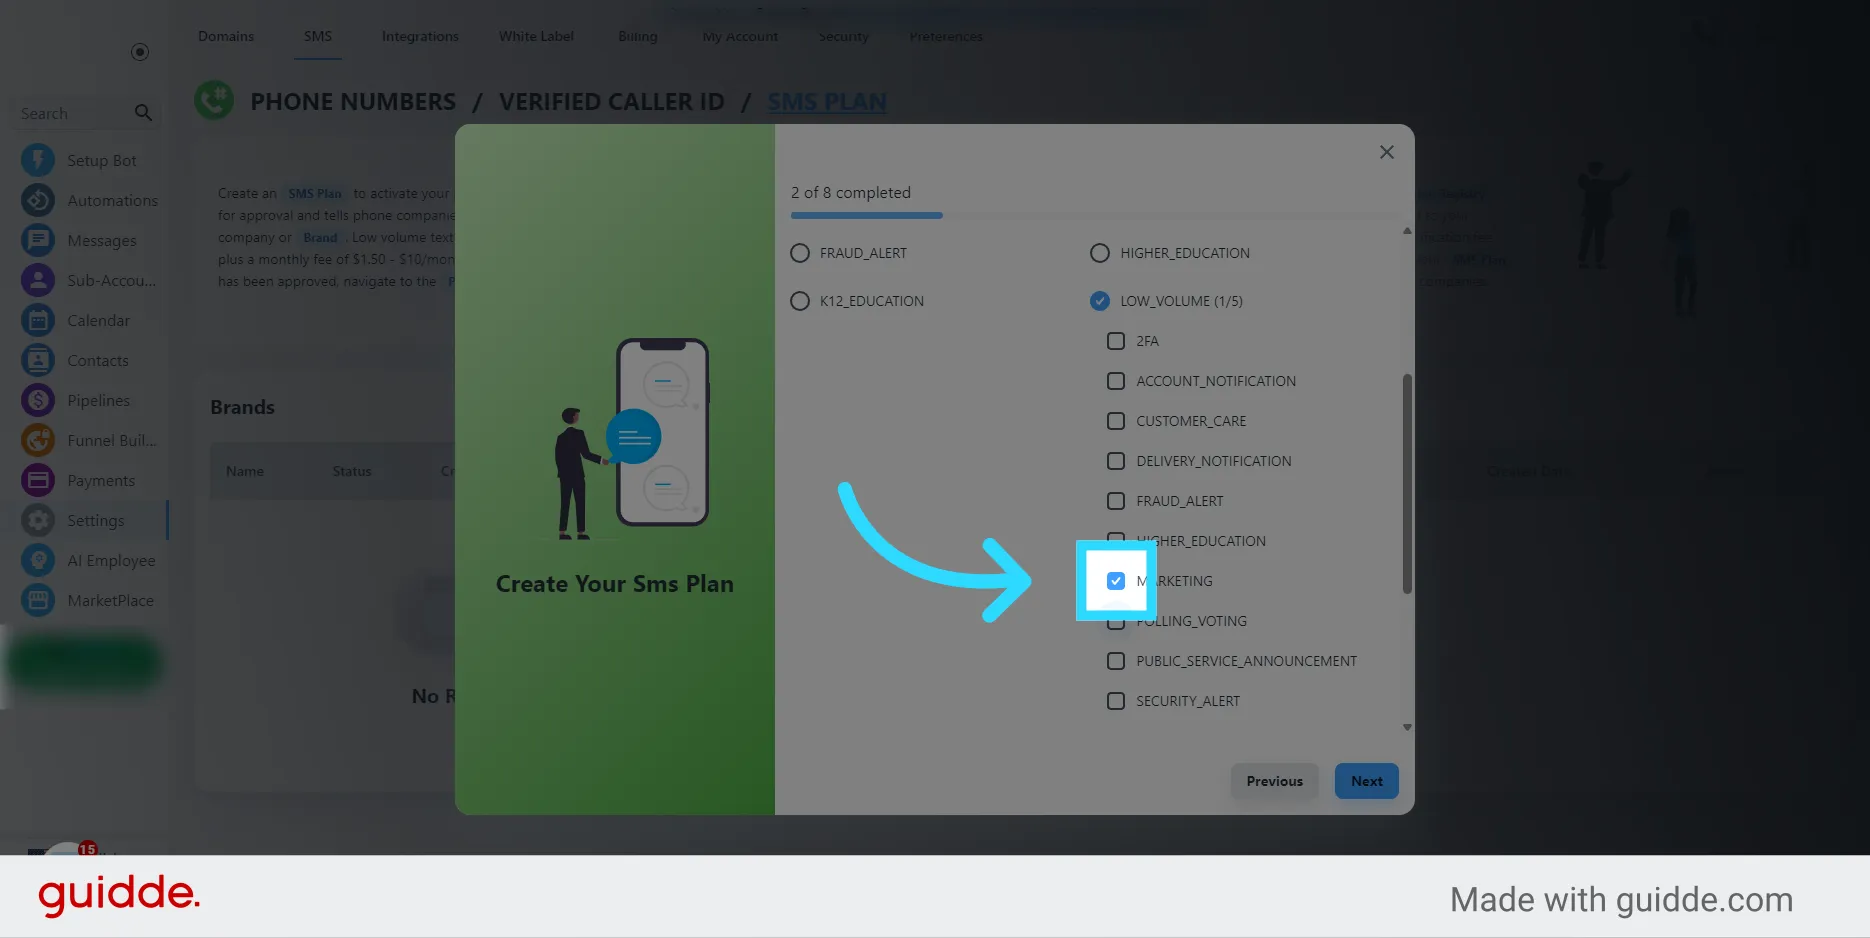Viewport: 1870px width, 938px height.
Task: Click the Status column header in Brands table
Action: [352, 471]
